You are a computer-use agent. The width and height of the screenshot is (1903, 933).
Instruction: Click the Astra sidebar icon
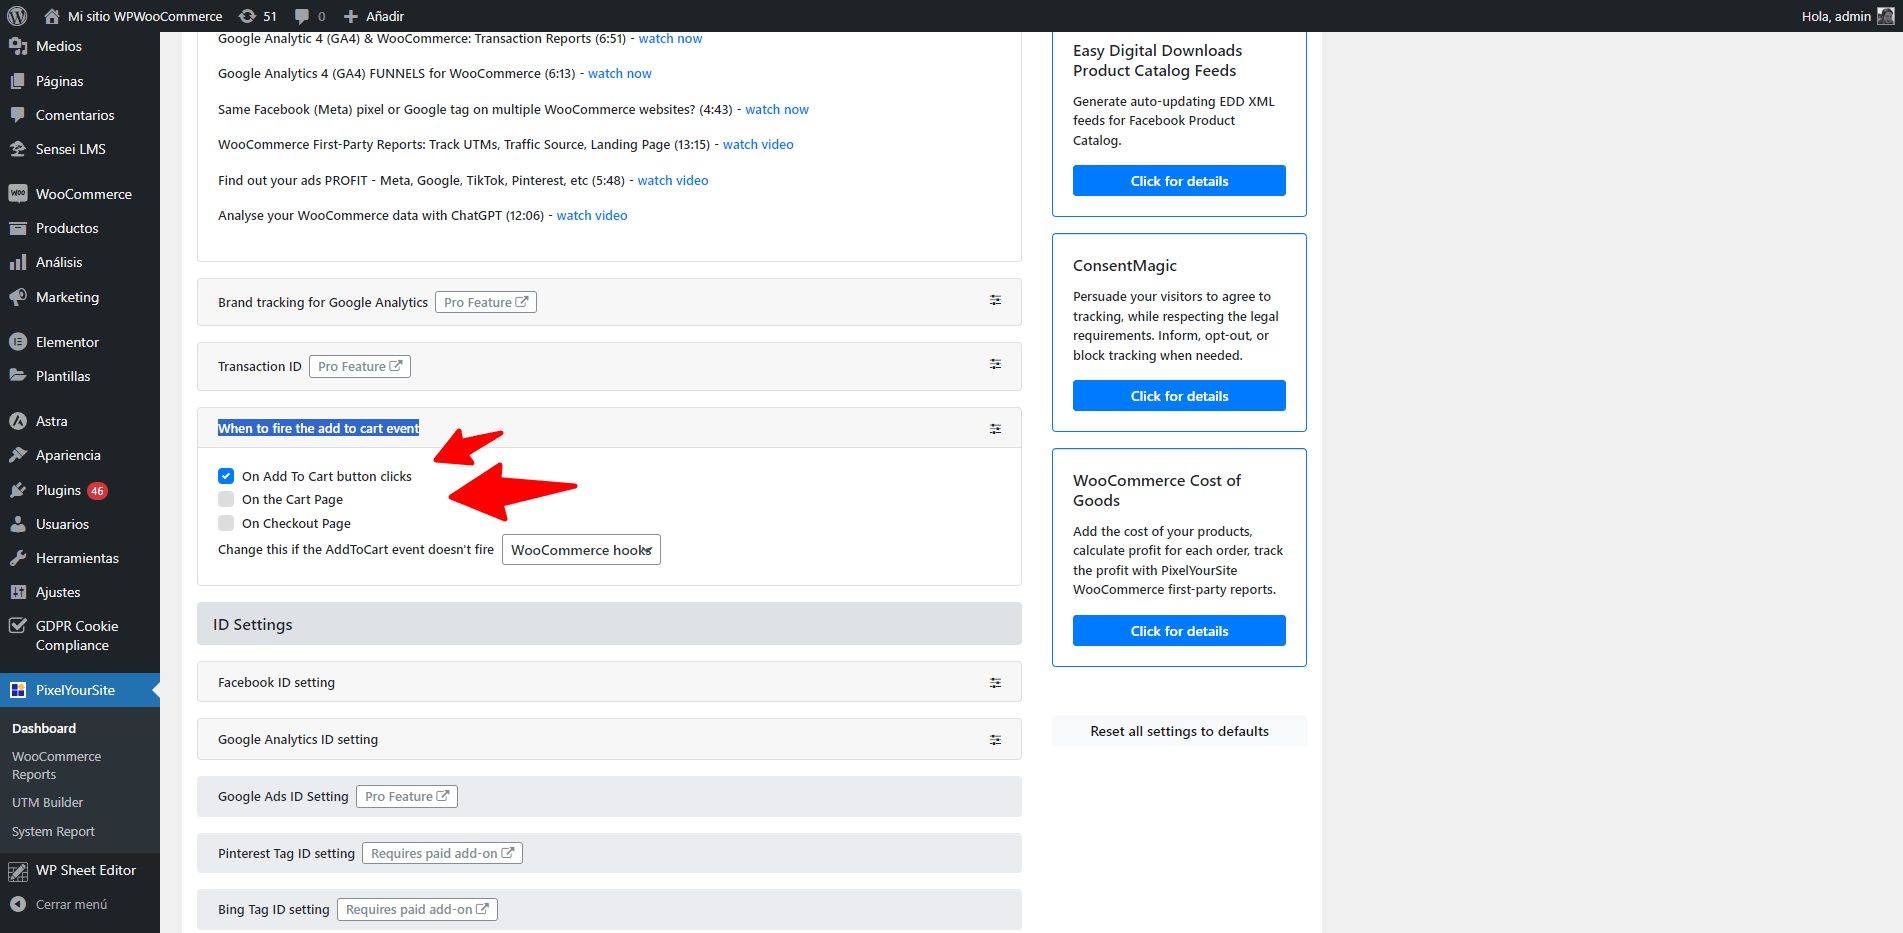tap(18, 421)
